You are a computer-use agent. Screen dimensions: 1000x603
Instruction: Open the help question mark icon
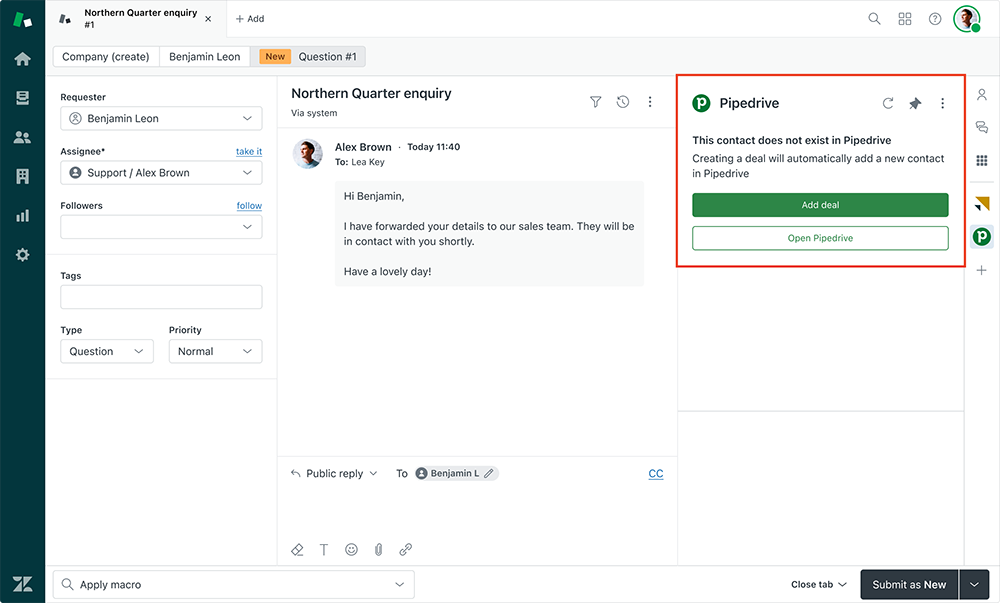[x=935, y=18]
